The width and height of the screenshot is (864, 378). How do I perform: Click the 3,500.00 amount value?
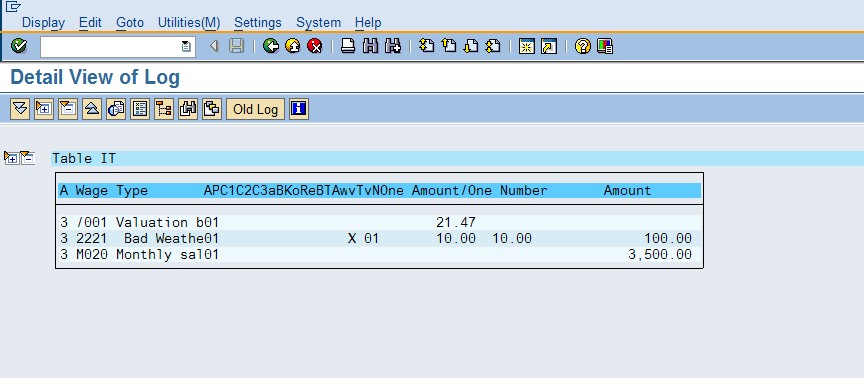point(660,255)
